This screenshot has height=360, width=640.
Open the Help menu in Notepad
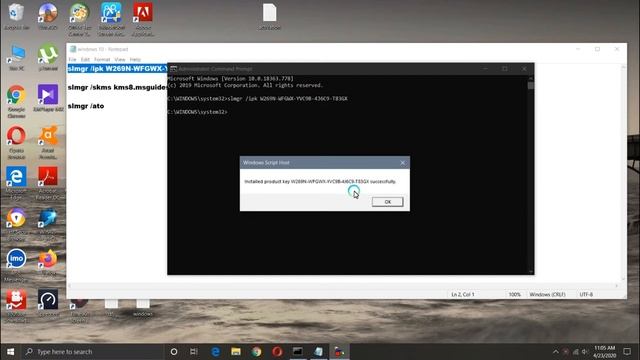pyautogui.click(x=135, y=60)
